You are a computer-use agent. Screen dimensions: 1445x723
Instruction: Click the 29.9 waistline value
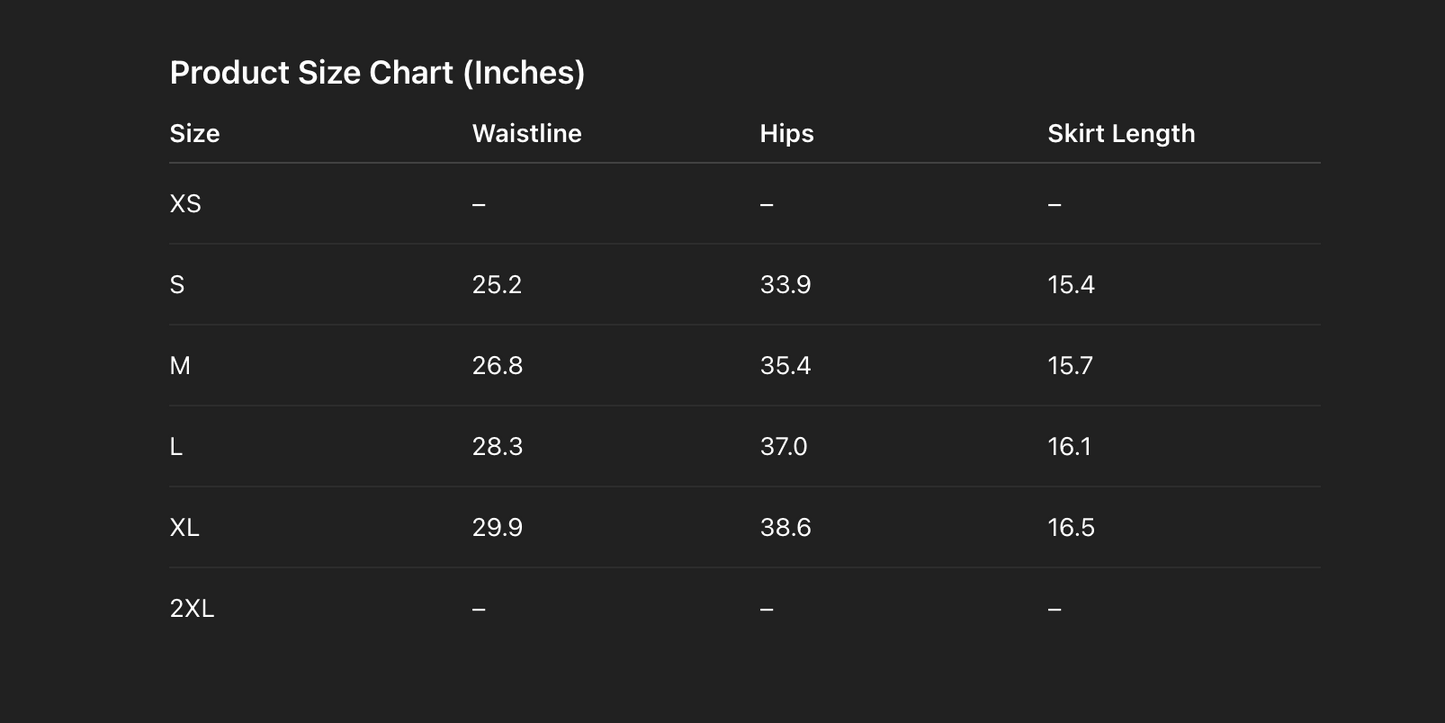497,528
